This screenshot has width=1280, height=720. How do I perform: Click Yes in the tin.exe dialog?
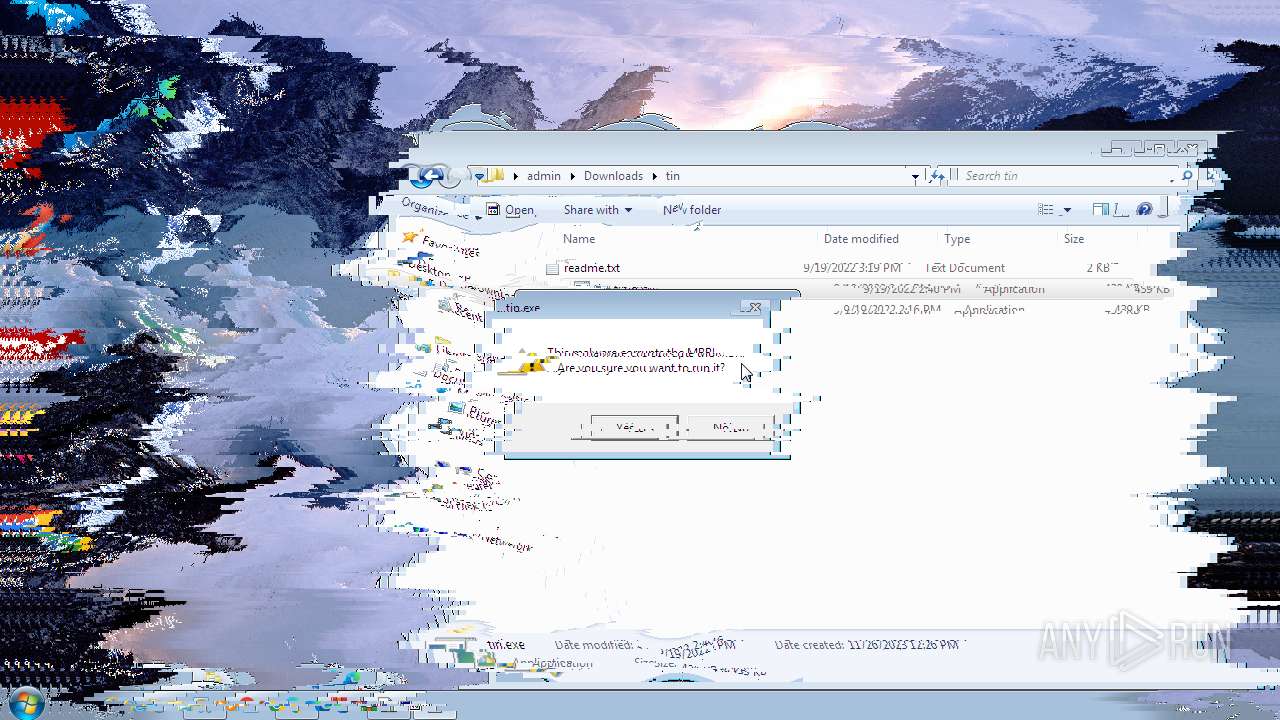[x=634, y=427]
